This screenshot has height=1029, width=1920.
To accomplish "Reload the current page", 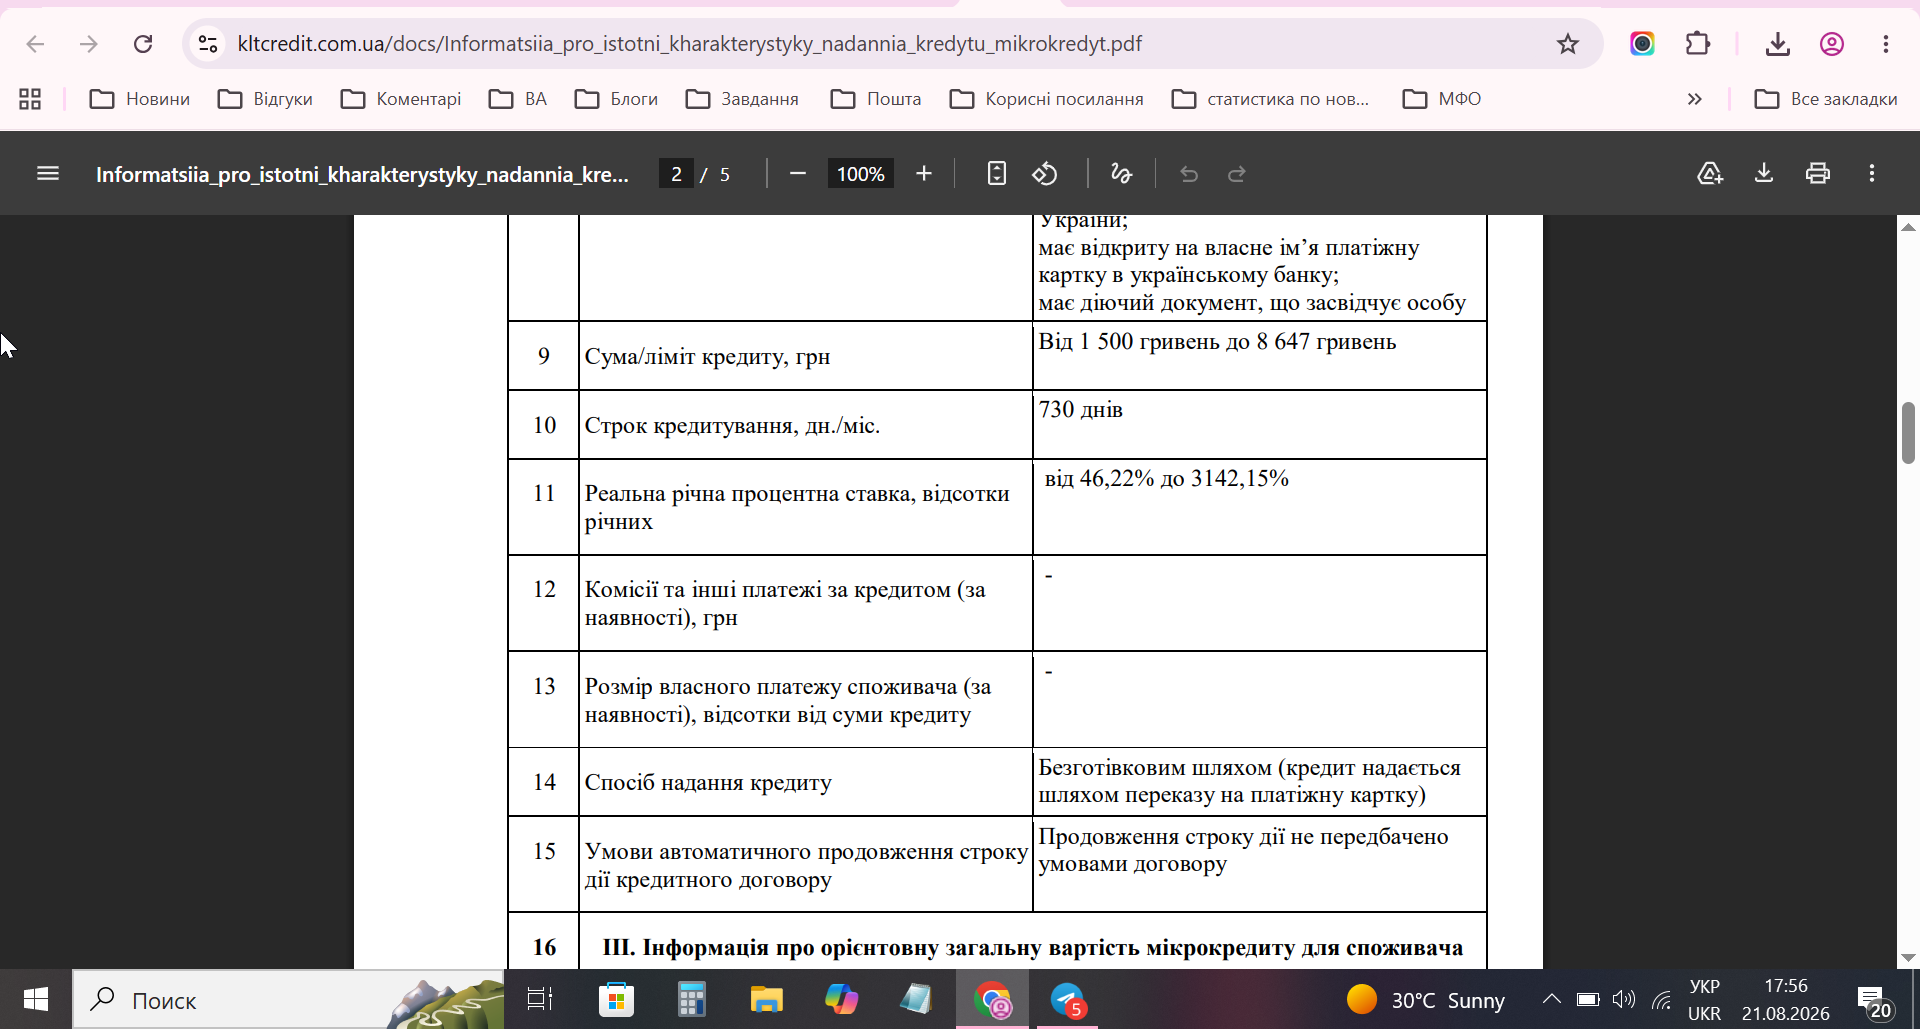I will (x=143, y=44).
